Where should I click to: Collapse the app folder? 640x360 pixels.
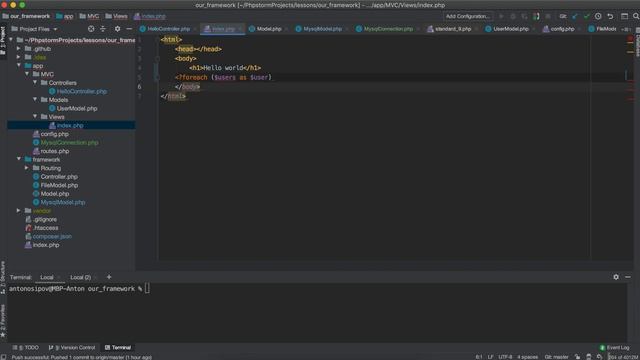[x=19, y=65]
